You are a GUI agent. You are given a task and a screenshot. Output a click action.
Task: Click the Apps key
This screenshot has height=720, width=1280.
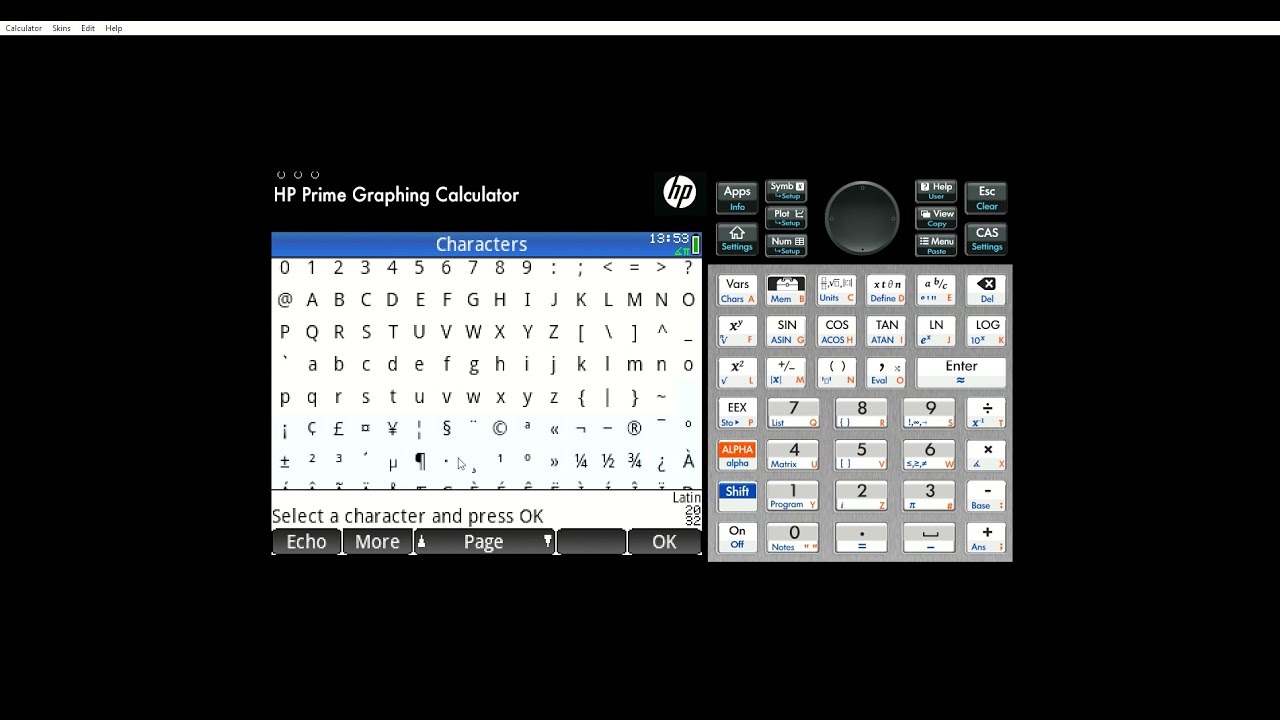(x=737, y=197)
